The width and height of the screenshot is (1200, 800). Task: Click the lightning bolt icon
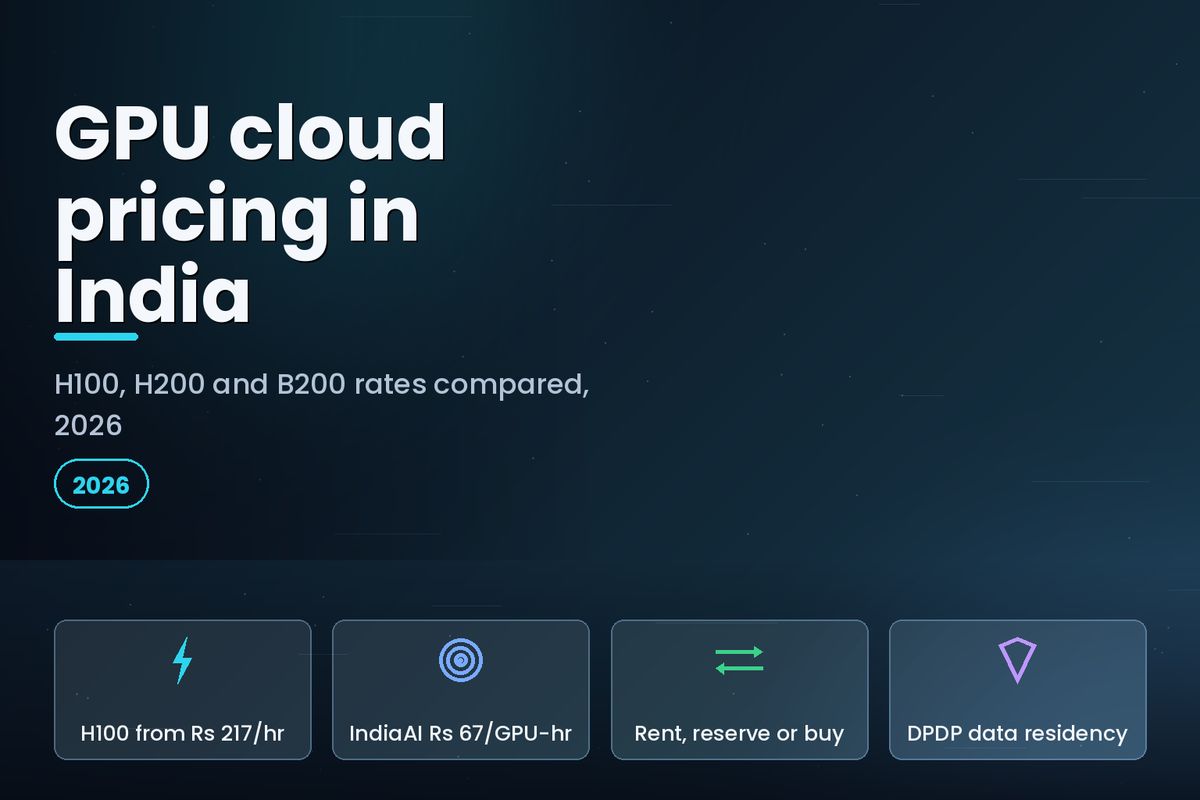tap(182, 661)
